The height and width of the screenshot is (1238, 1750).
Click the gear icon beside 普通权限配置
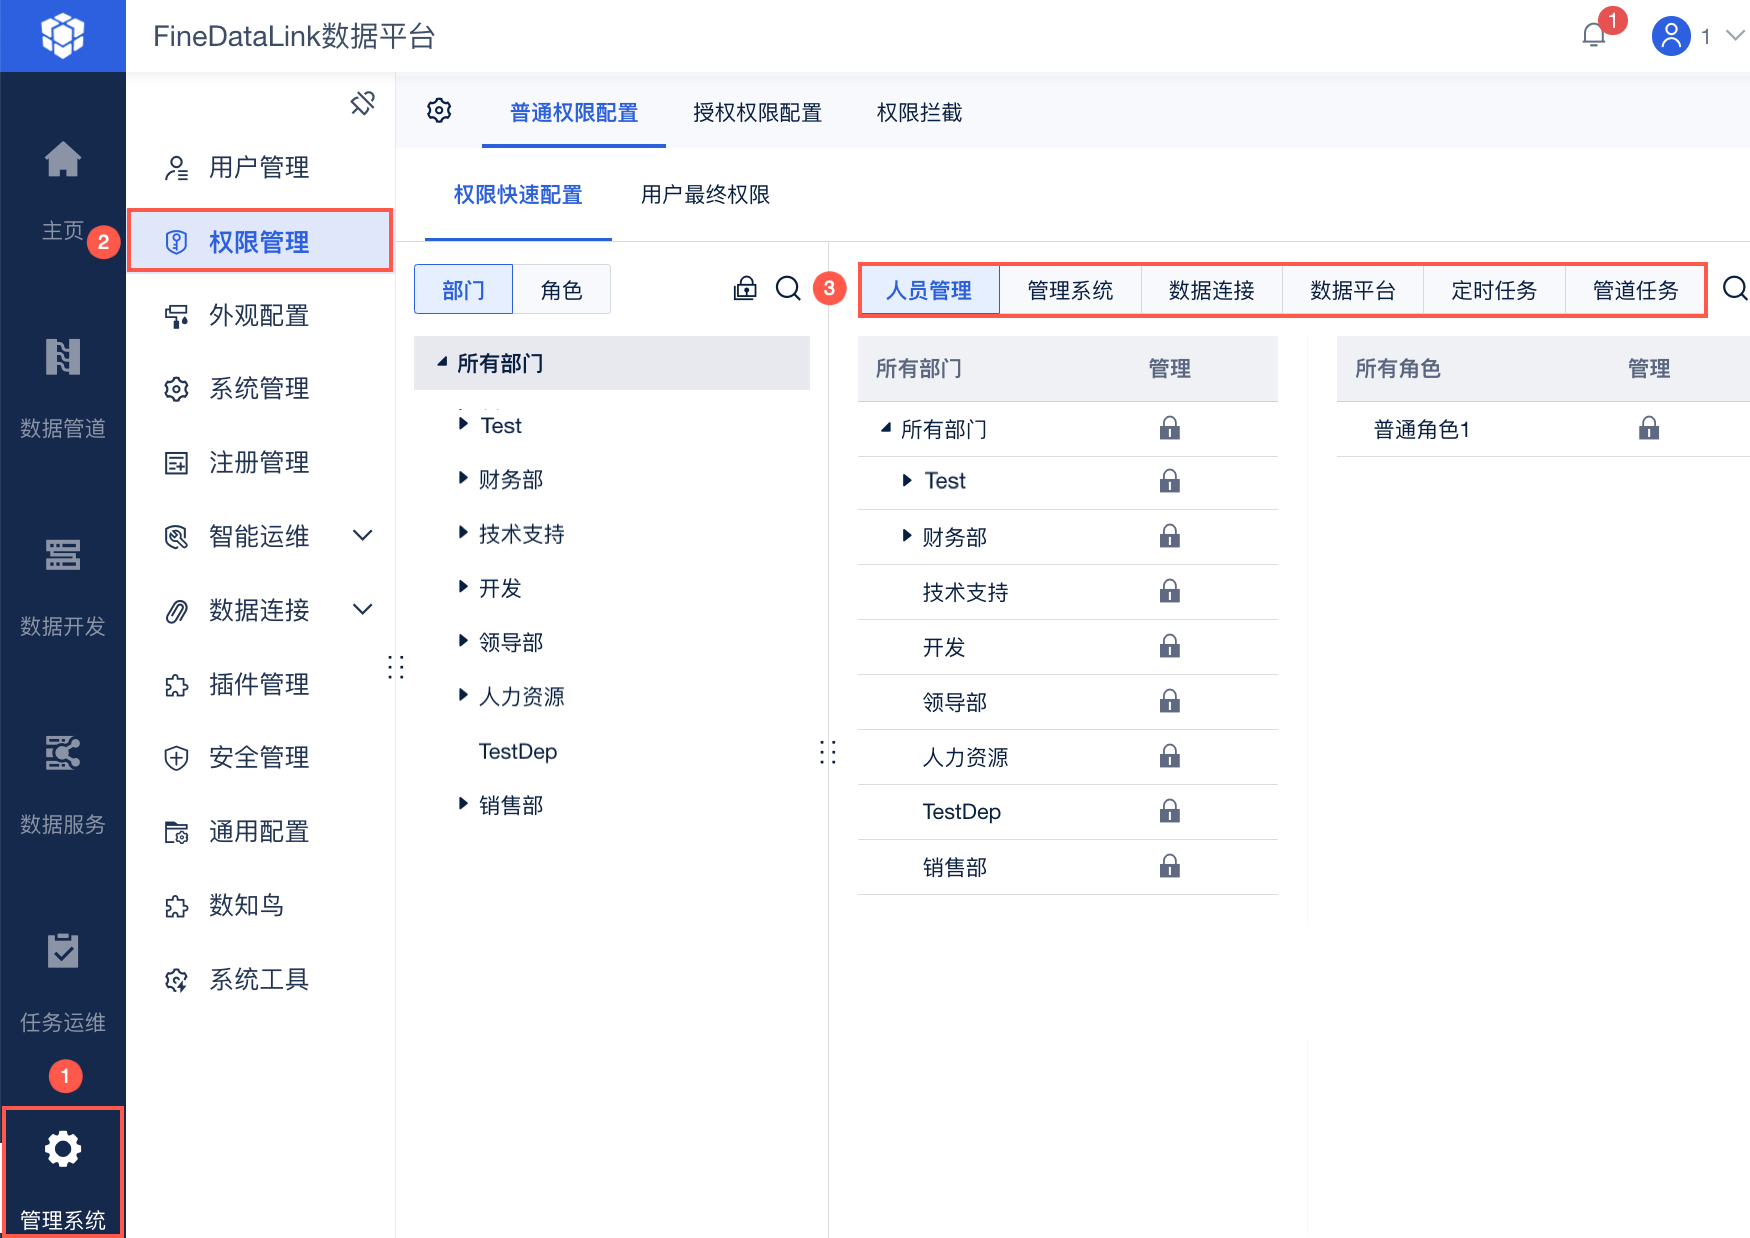(439, 111)
